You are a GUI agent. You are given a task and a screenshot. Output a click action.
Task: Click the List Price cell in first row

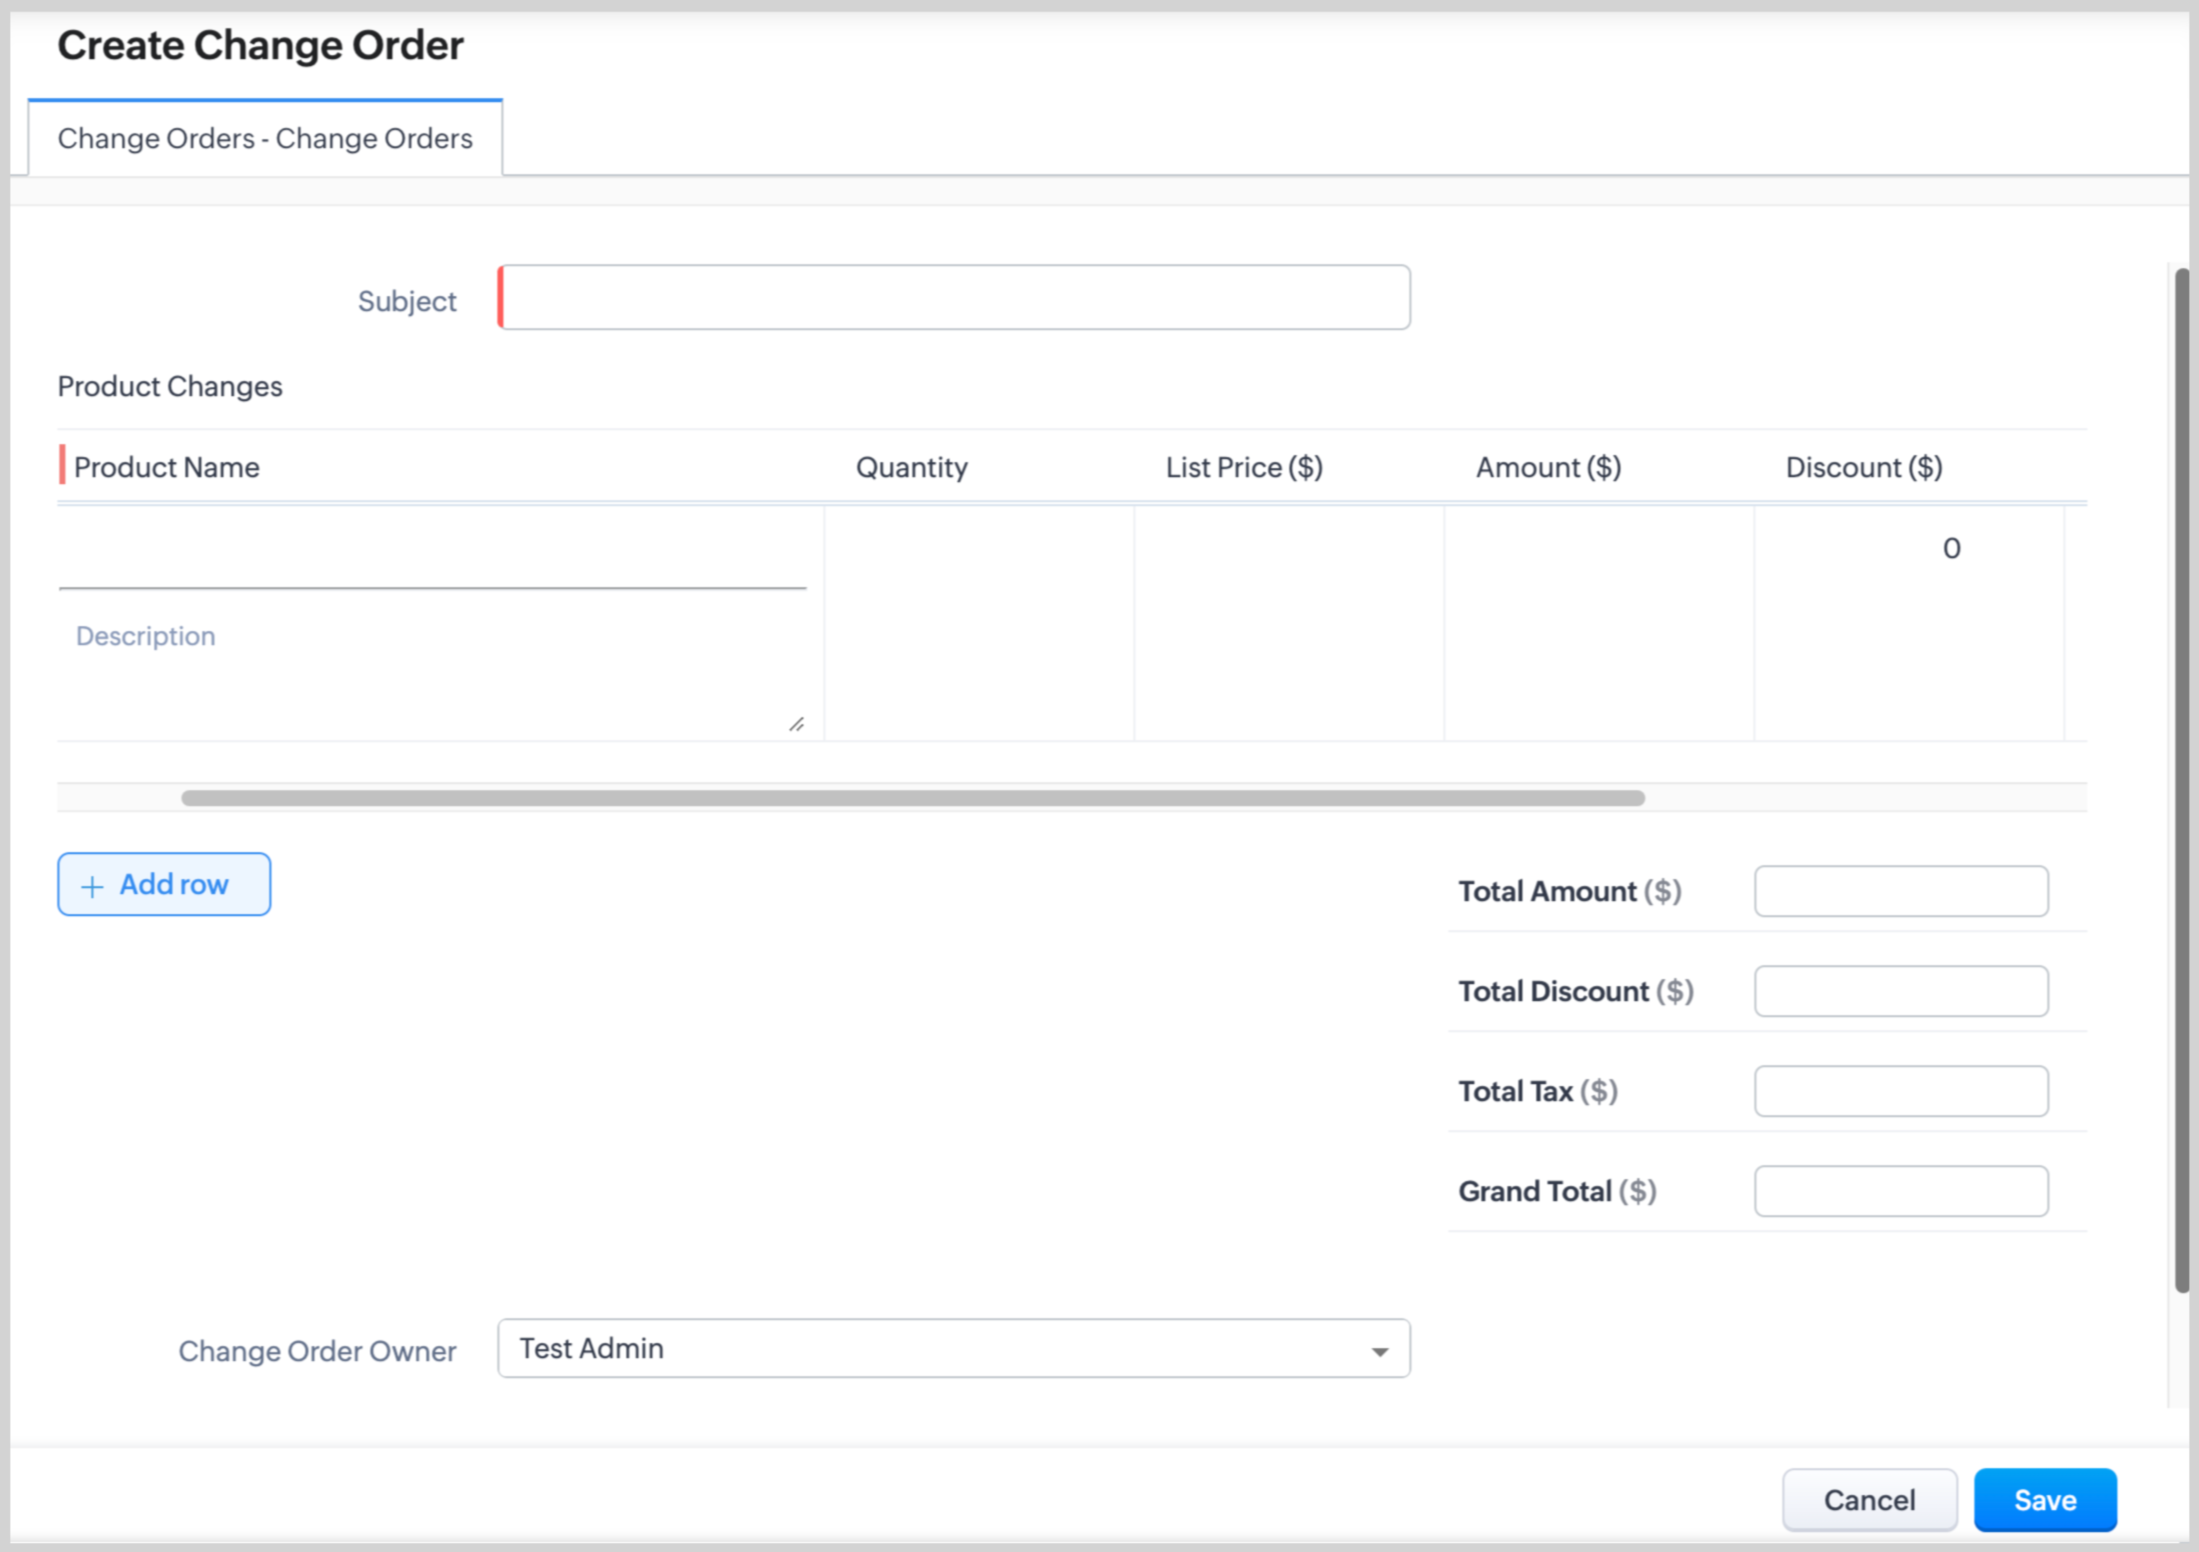tap(1289, 548)
